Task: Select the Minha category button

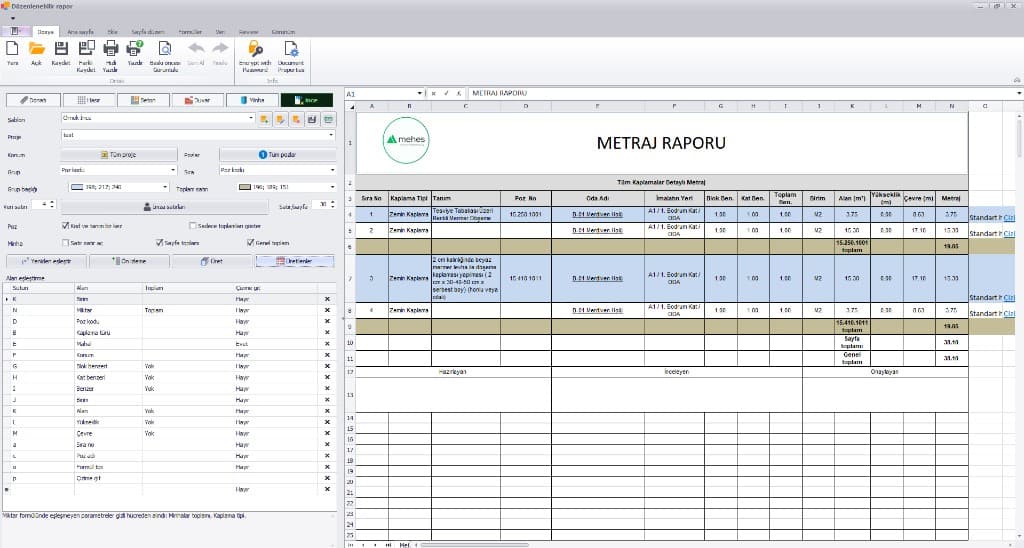Action: coord(252,100)
